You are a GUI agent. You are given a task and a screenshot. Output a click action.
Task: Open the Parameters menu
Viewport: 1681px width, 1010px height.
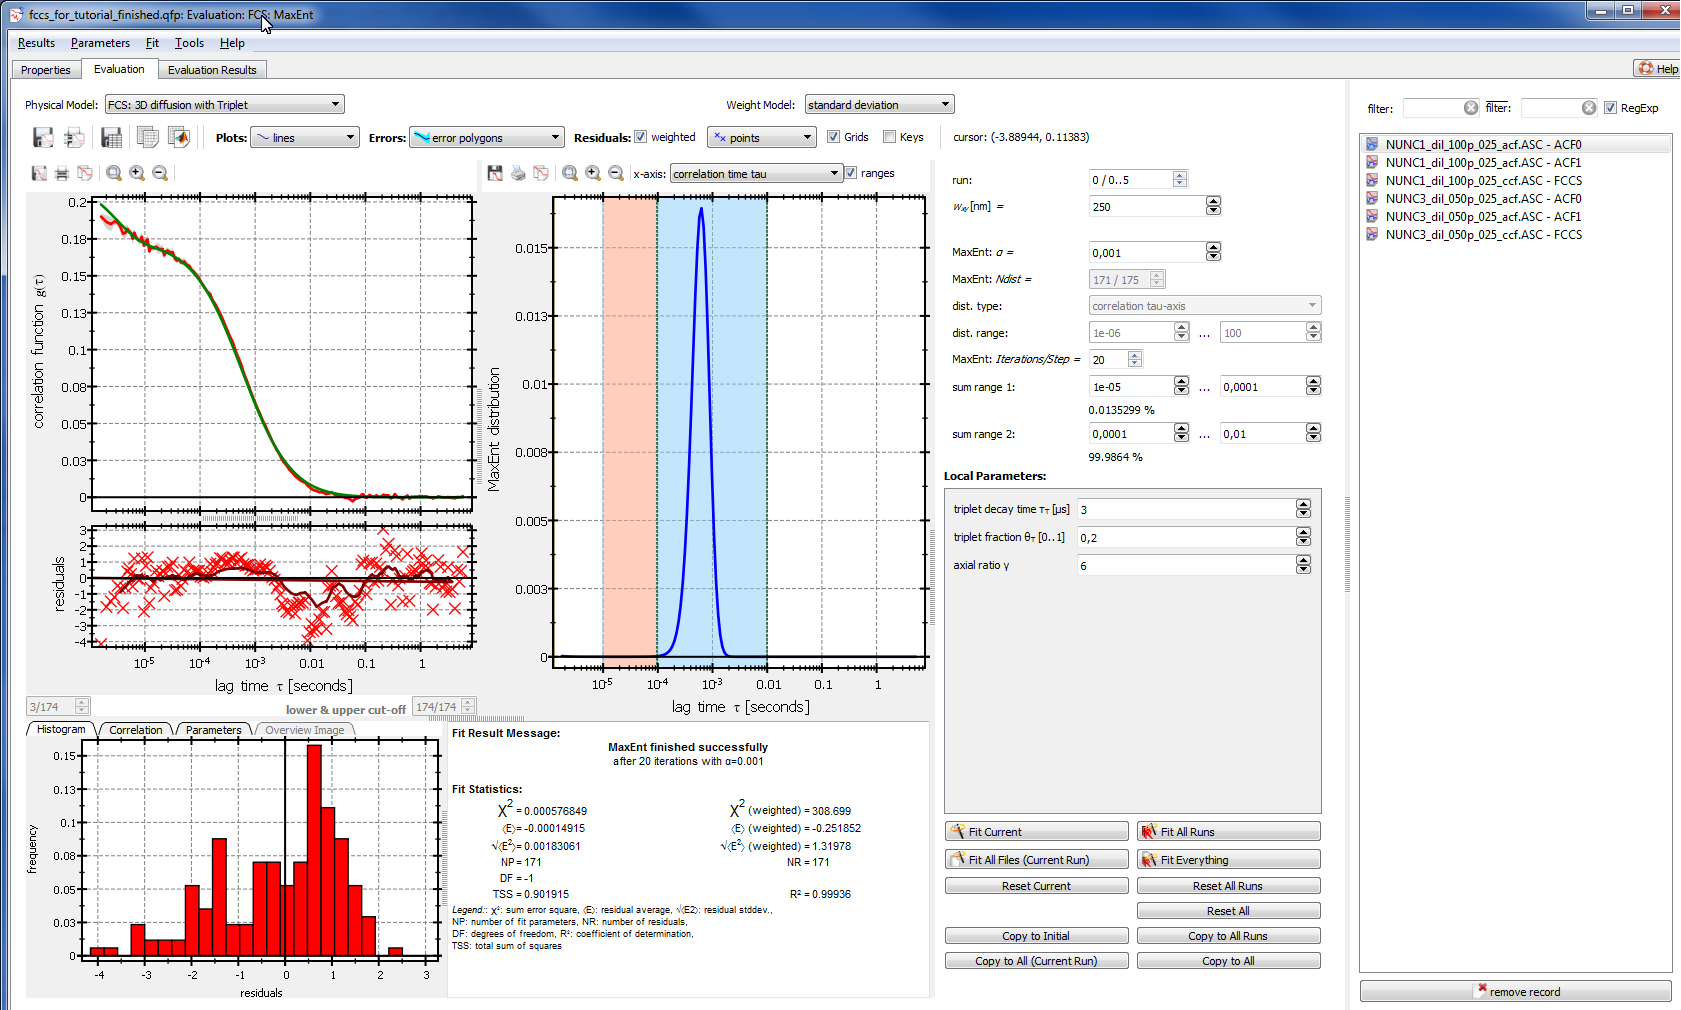[x=100, y=43]
